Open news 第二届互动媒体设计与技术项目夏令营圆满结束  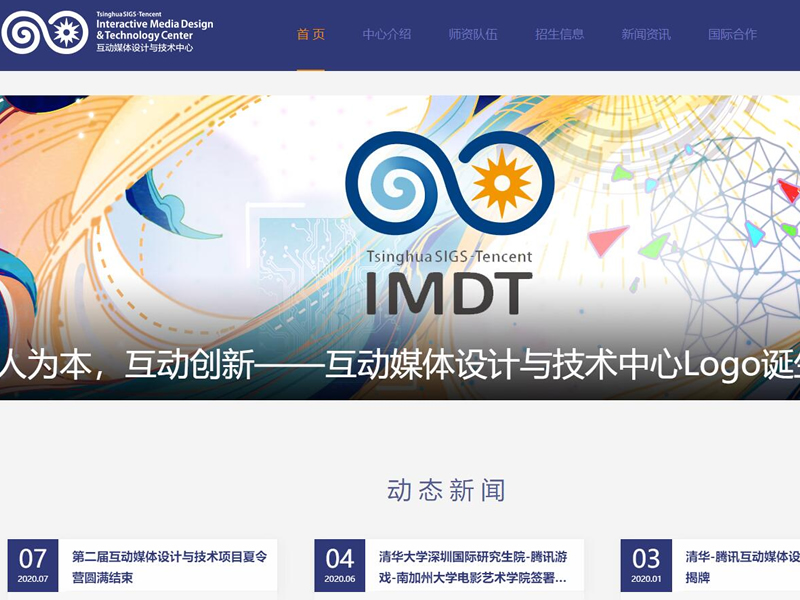point(169,566)
